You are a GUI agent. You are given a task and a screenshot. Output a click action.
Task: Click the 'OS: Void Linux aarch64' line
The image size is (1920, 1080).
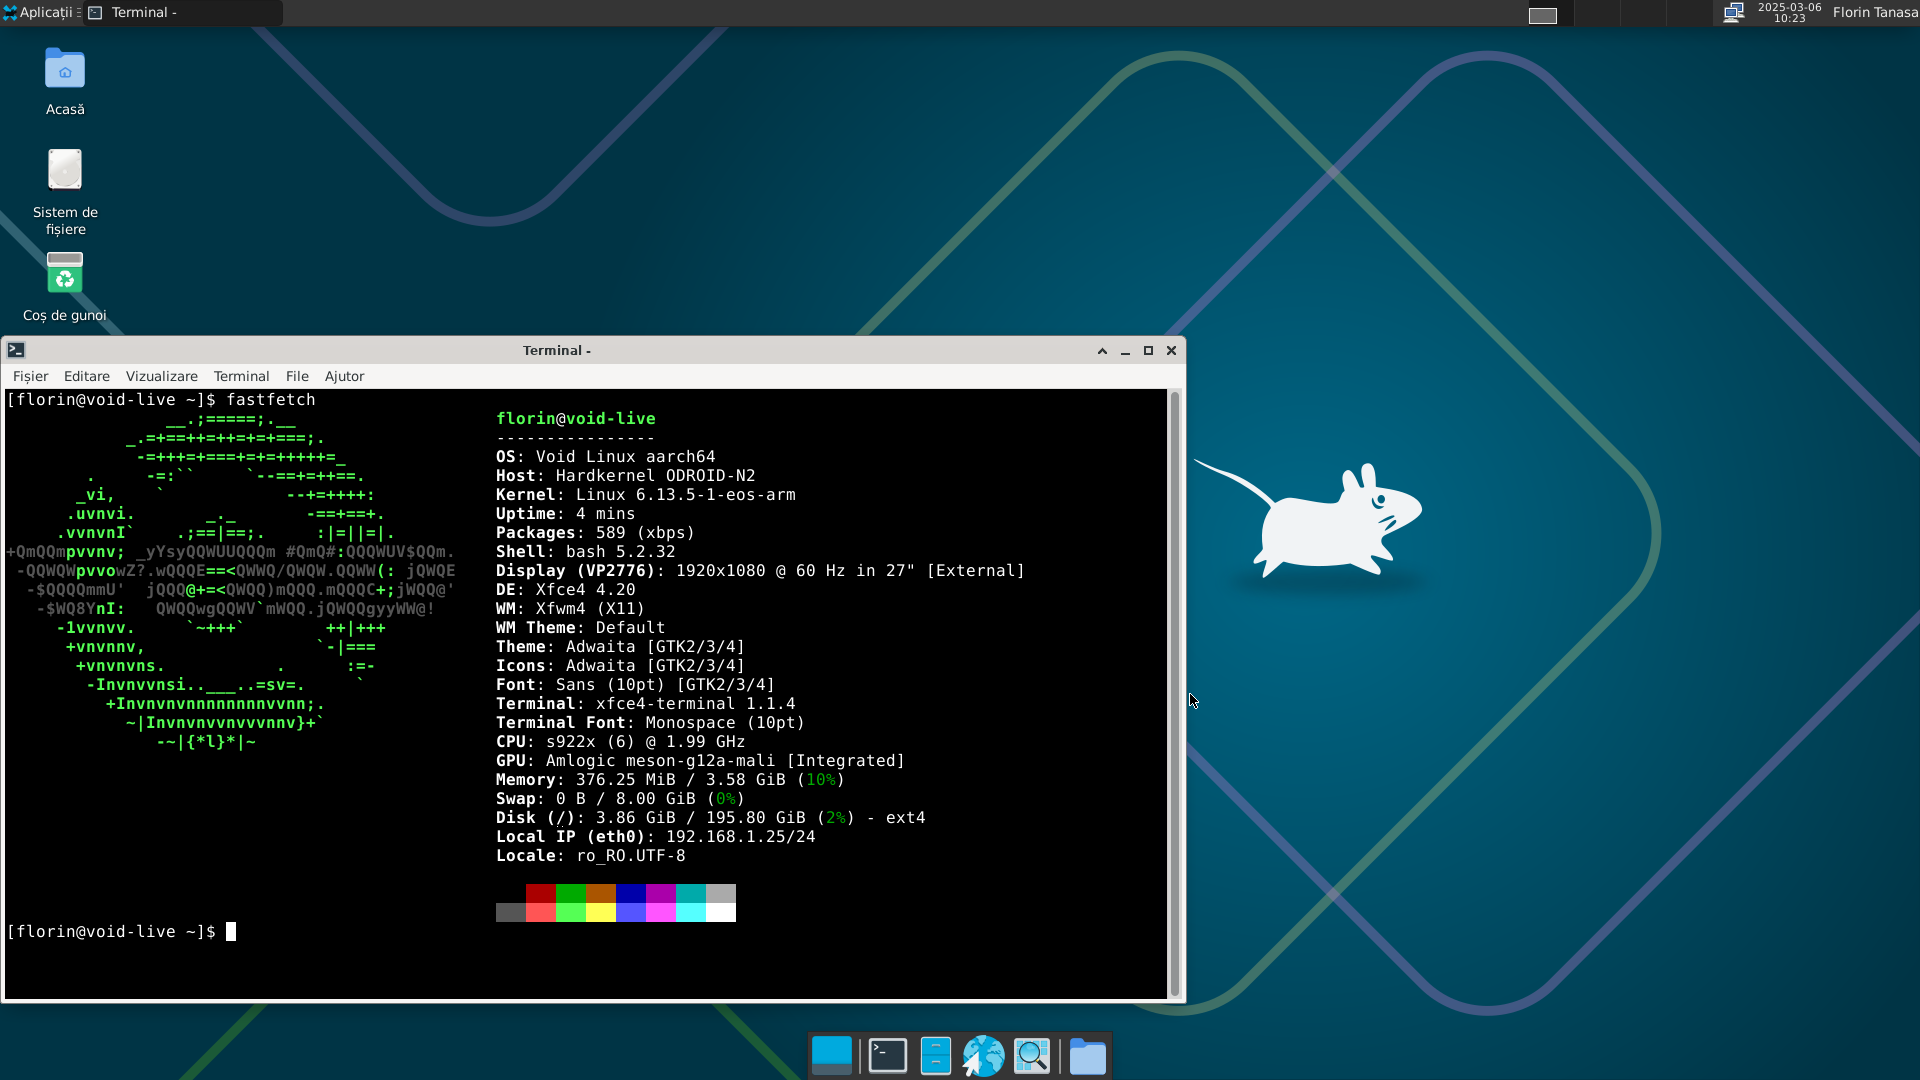point(606,457)
